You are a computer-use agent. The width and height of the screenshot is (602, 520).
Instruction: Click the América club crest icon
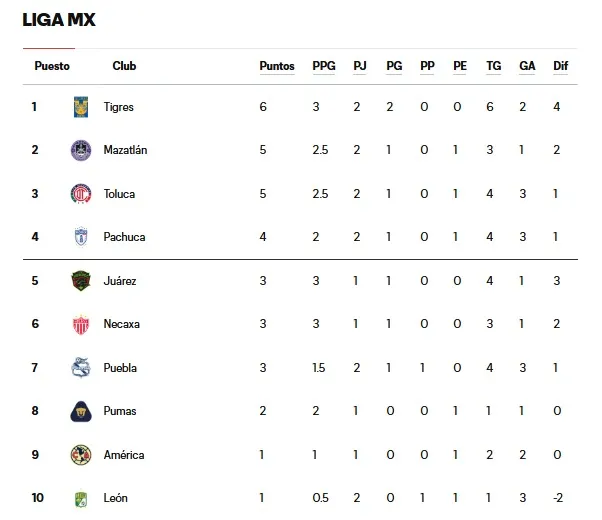[x=81, y=455]
